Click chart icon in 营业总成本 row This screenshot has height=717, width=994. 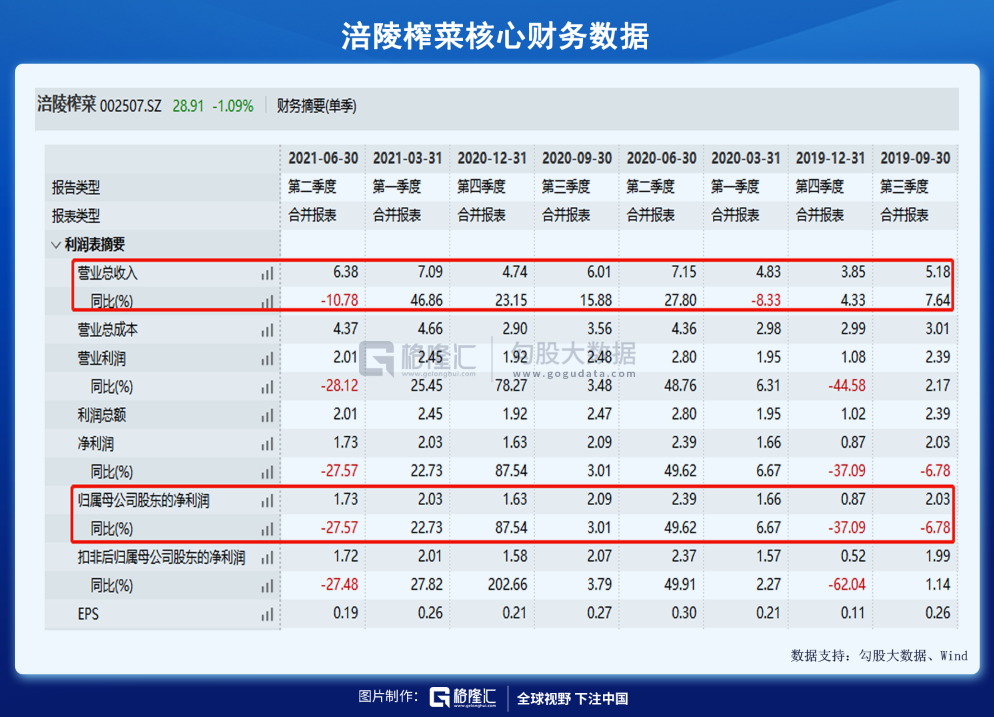(x=267, y=330)
